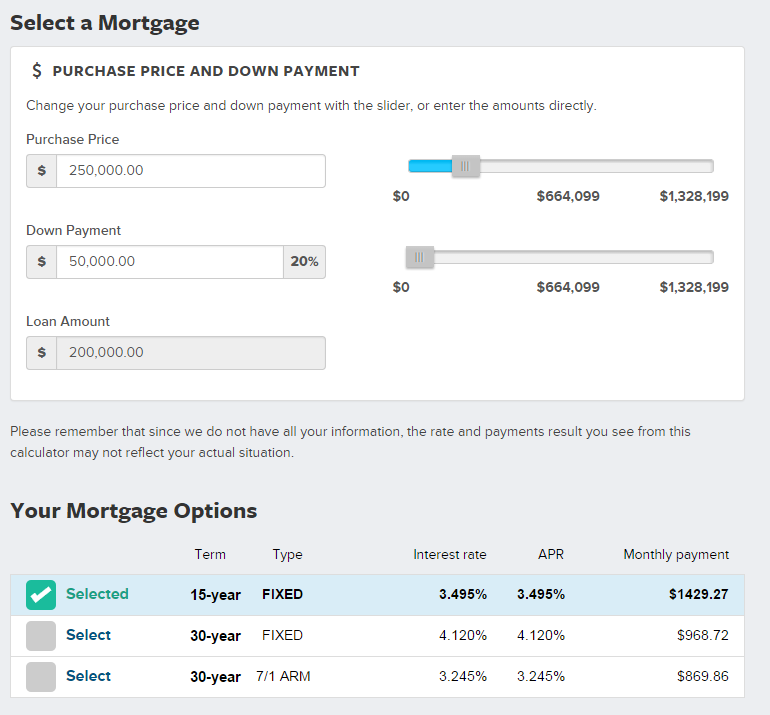This screenshot has height=715, width=770.
Task: Click the Down Payment amount field
Action: (x=170, y=262)
